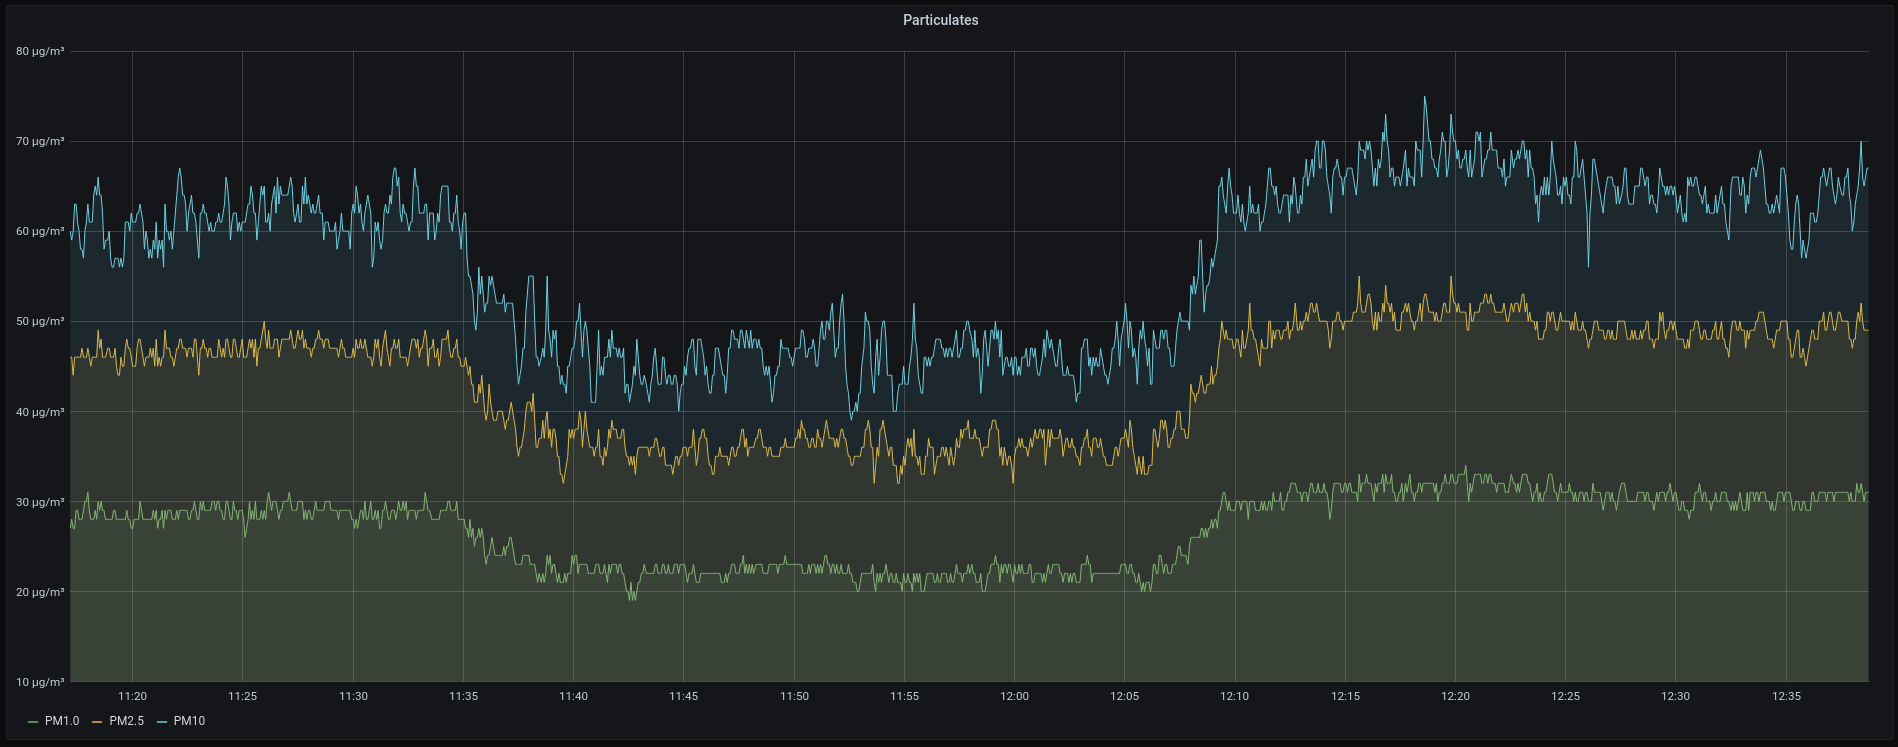Click the yellow PM2.5 legend color swatch
This screenshot has width=1898, height=747.
[97, 722]
